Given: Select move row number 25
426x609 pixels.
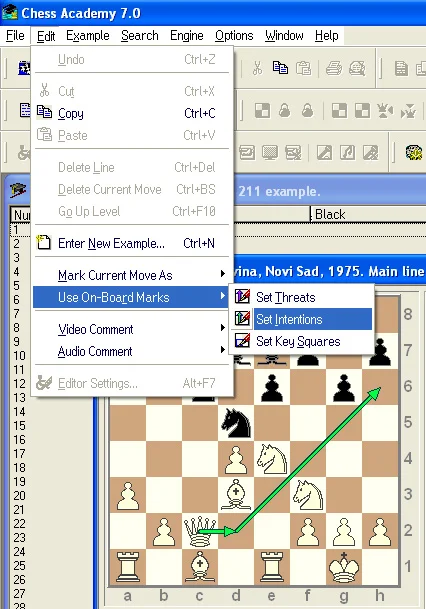Looking at the screenshot, I should 19,566.
